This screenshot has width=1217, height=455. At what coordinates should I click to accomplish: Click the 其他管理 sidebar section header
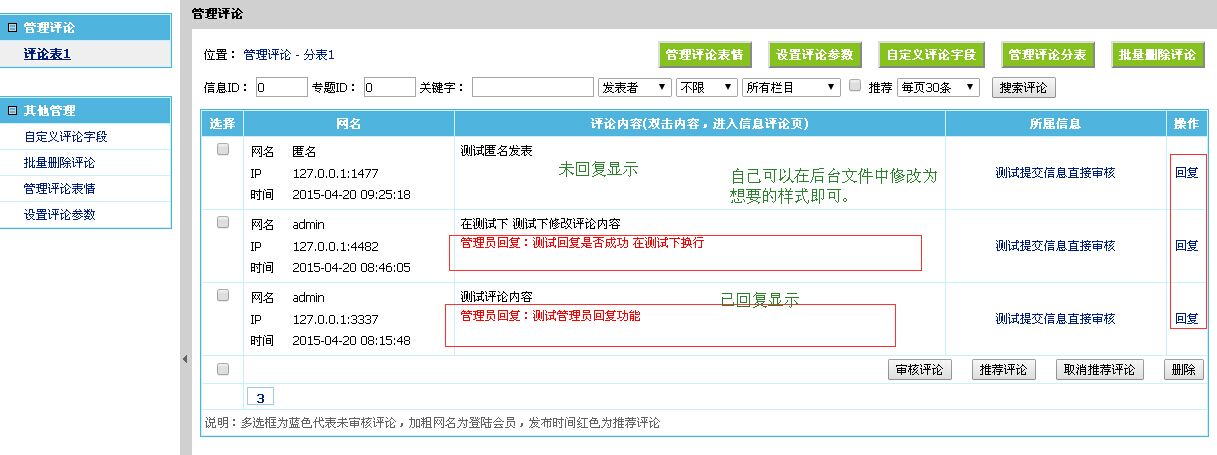(x=86, y=110)
